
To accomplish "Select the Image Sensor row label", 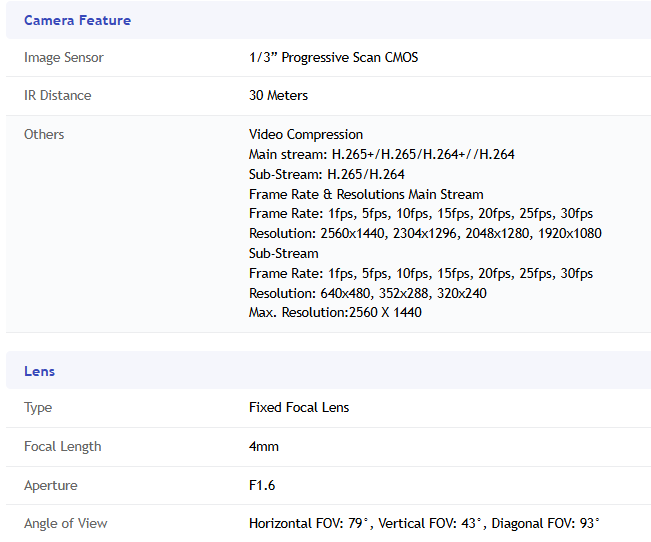I will pyautogui.click(x=64, y=58).
